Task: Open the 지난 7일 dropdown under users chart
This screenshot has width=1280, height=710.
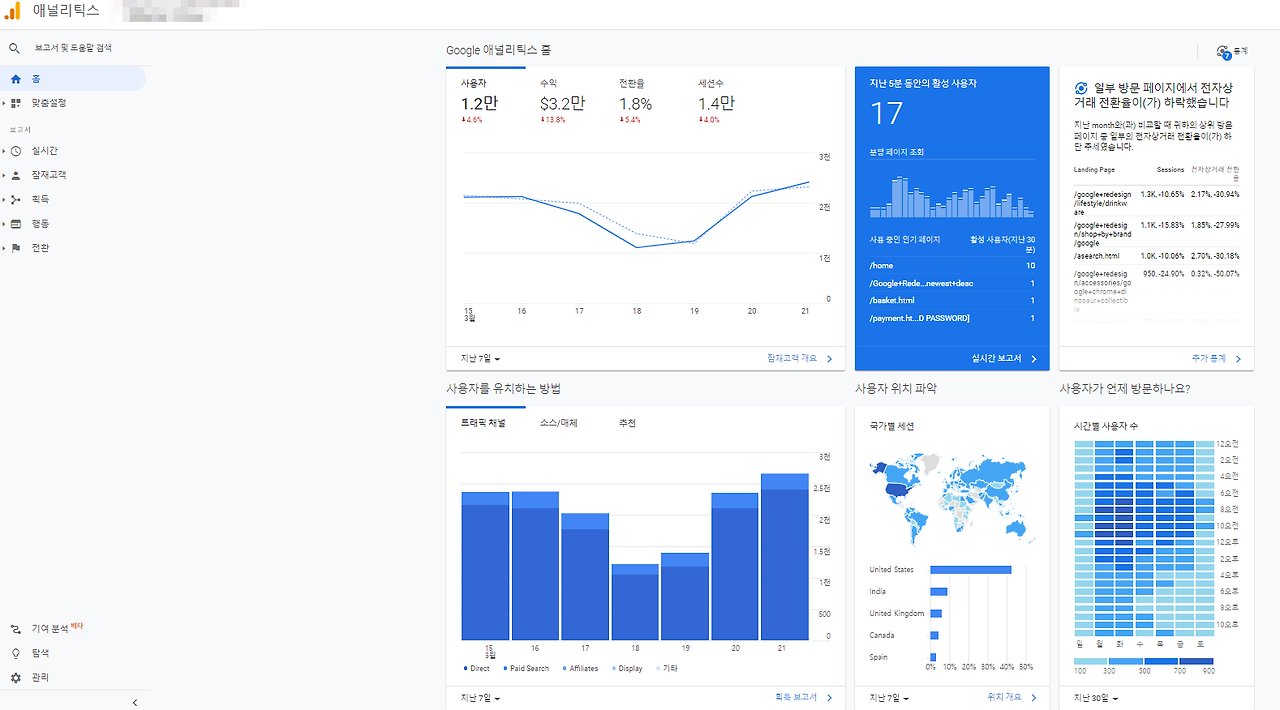Action: tap(480, 359)
